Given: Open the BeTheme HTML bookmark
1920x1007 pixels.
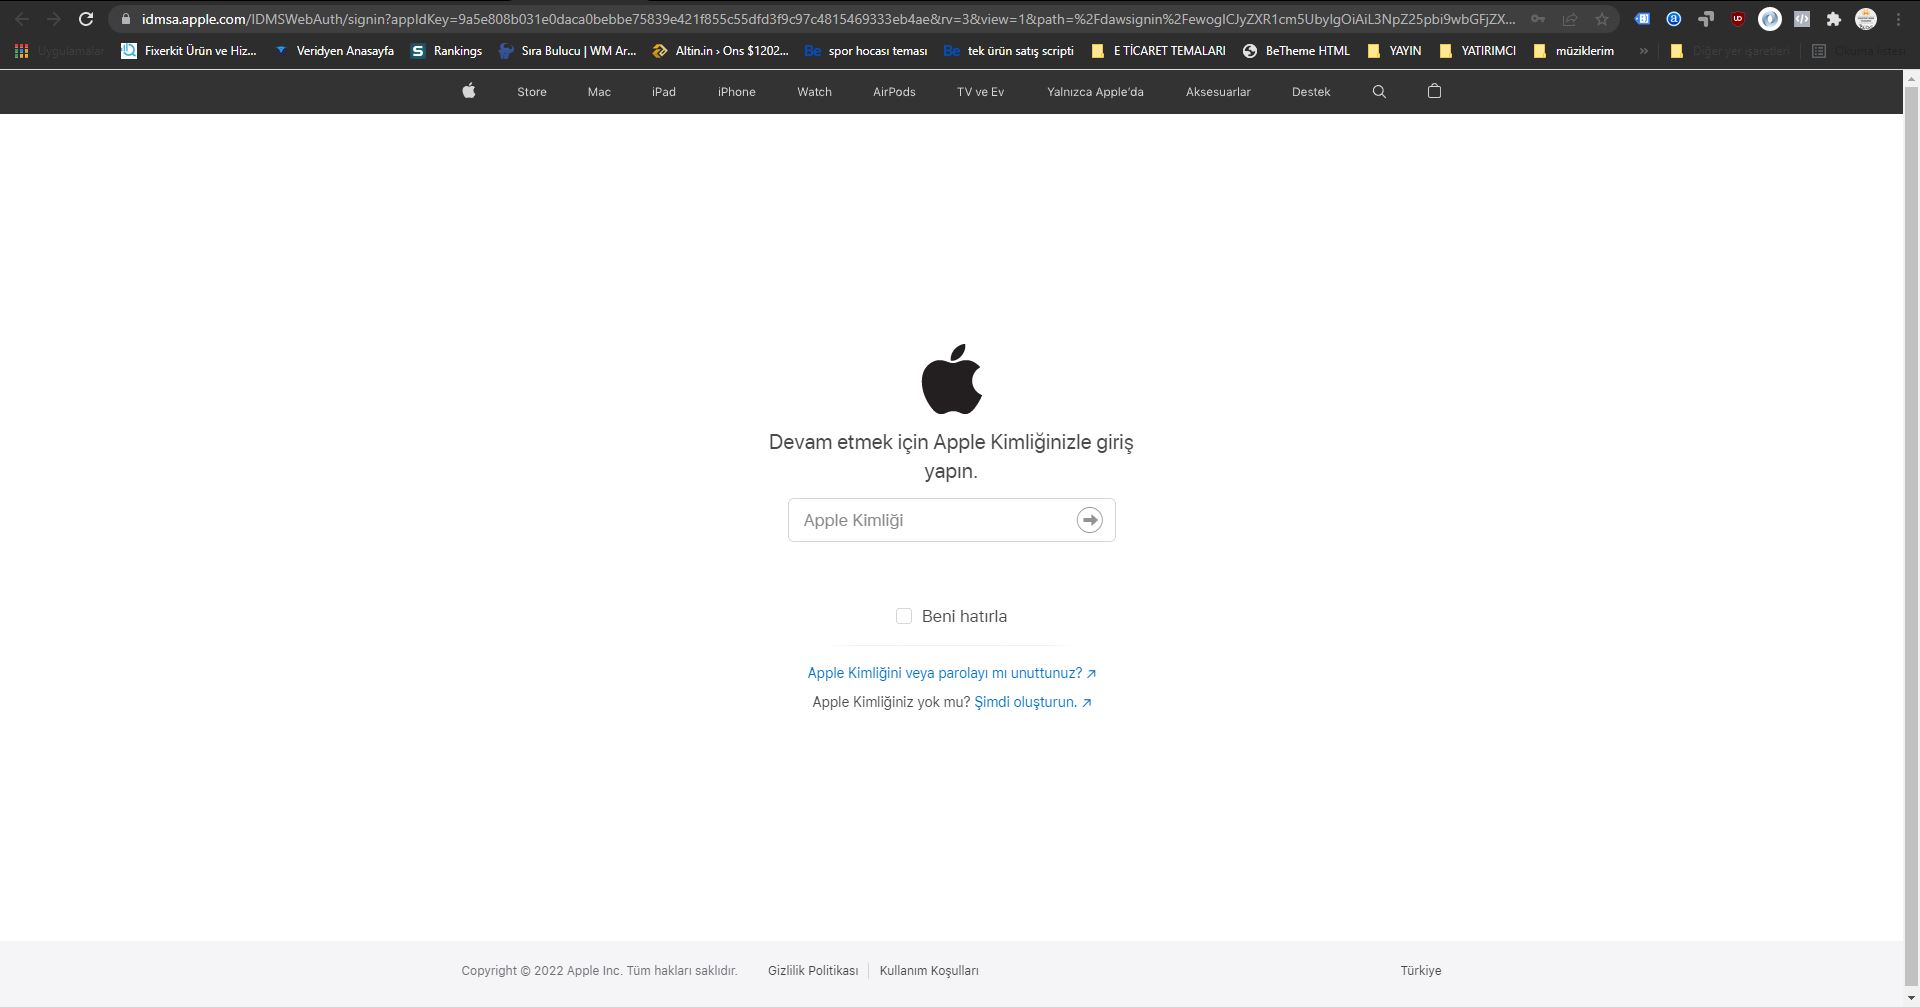Looking at the screenshot, I should (1296, 51).
